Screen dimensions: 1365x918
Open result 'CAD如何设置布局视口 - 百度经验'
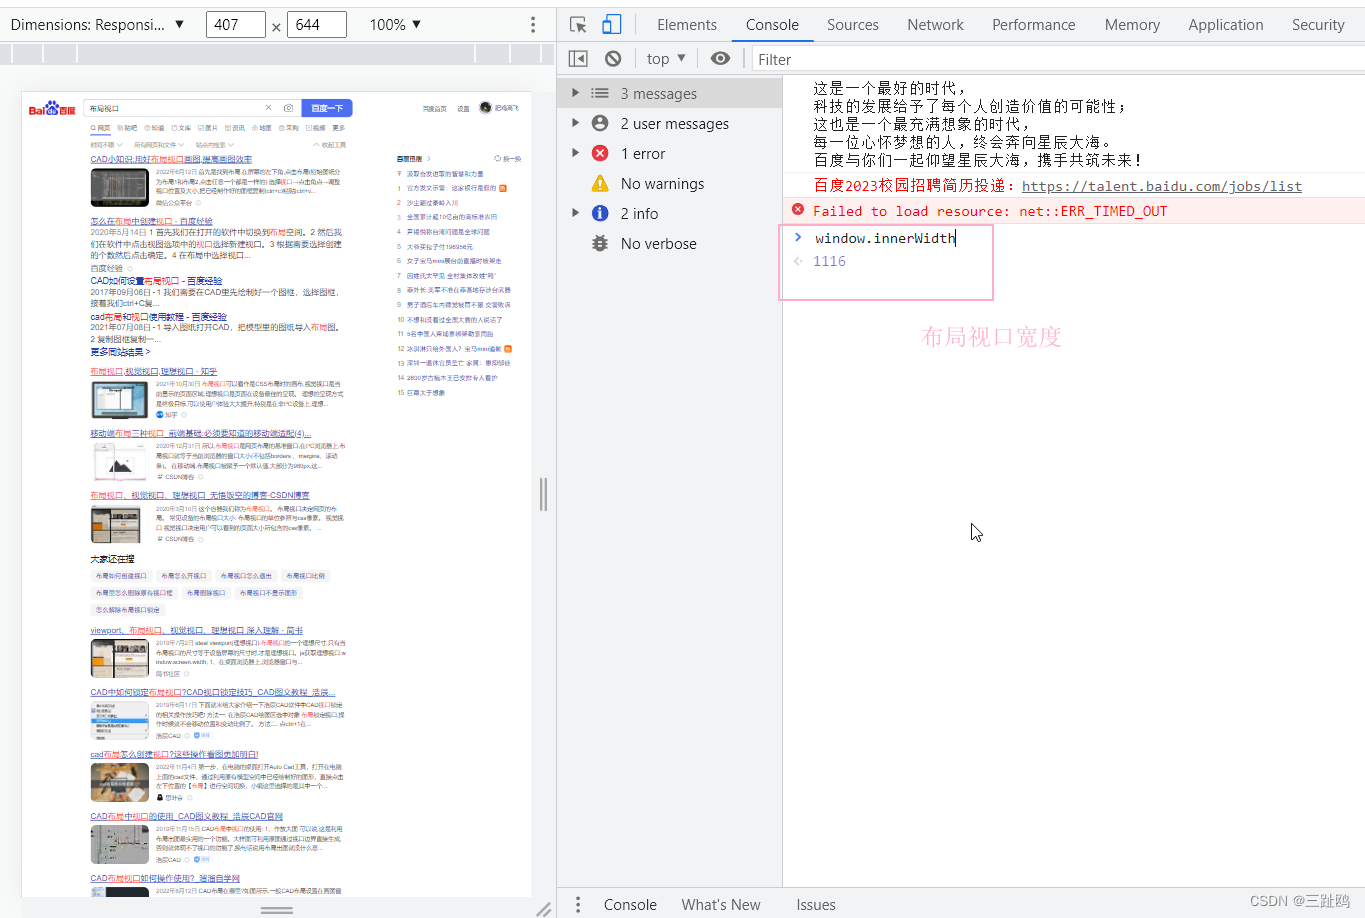tap(156, 281)
